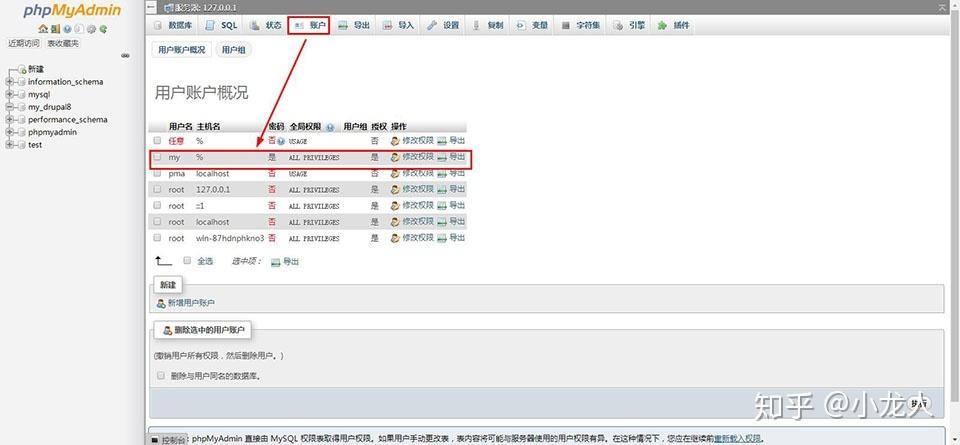The width and height of the screenshot is (960, 445).
Task: Collapse the top menu with corner icon
Action: pos(942,7)
